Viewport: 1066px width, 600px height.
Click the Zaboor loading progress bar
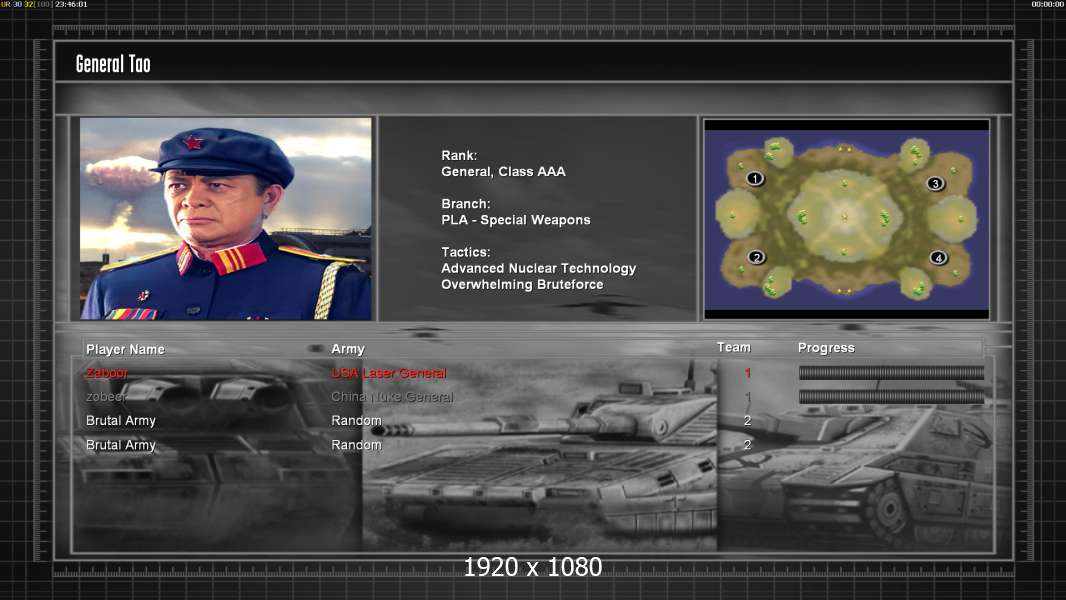point(891,372)
